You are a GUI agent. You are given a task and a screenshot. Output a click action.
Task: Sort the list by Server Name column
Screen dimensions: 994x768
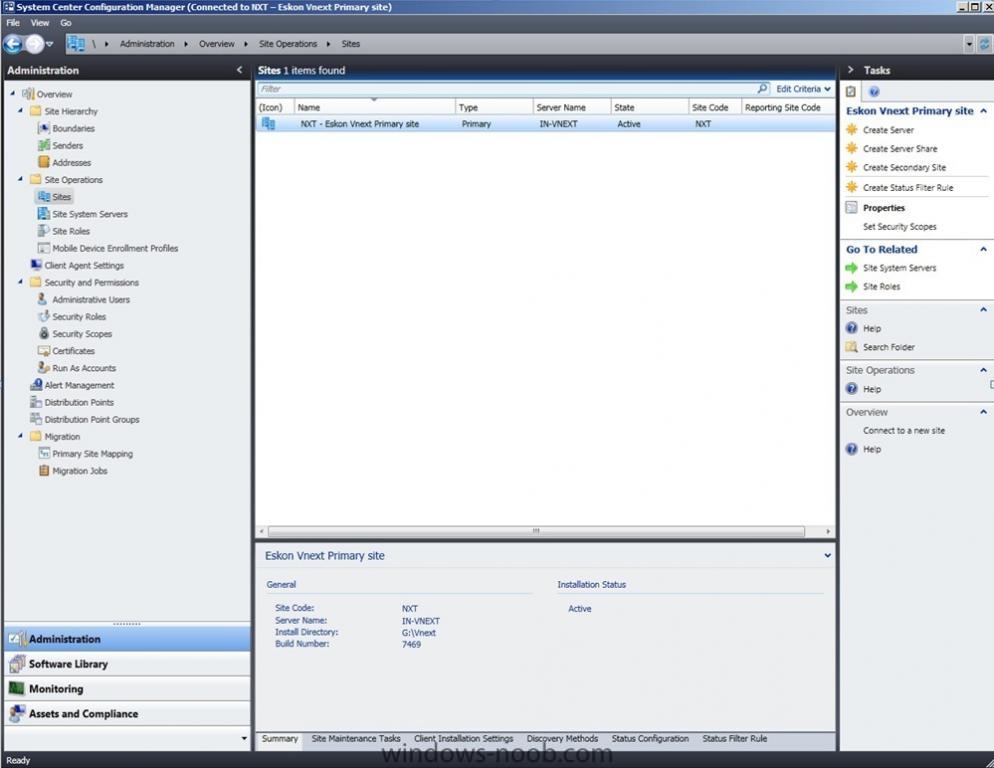coord(572,107)
